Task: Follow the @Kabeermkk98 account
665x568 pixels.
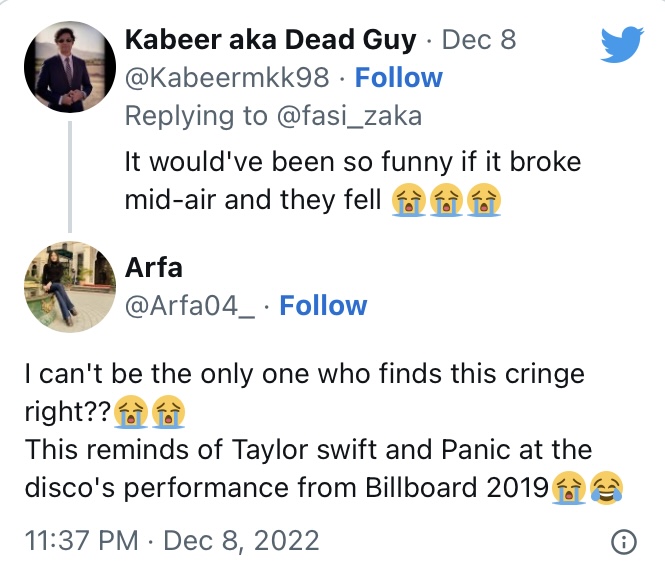Action: (398, 78)
